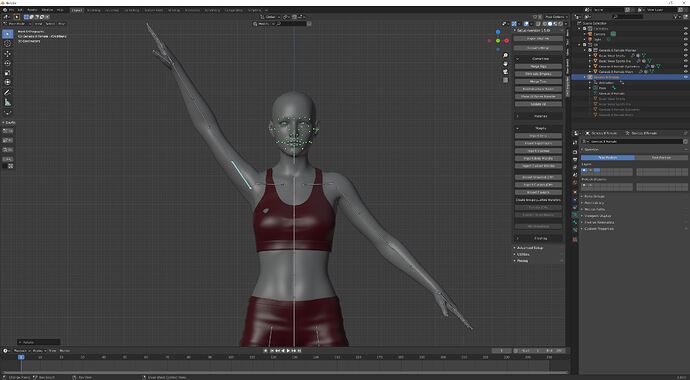The width and height of the screenshot is (690, 380).
Task: Switch to the Modeling workspace tab
Action: click(x=93, y=10)
